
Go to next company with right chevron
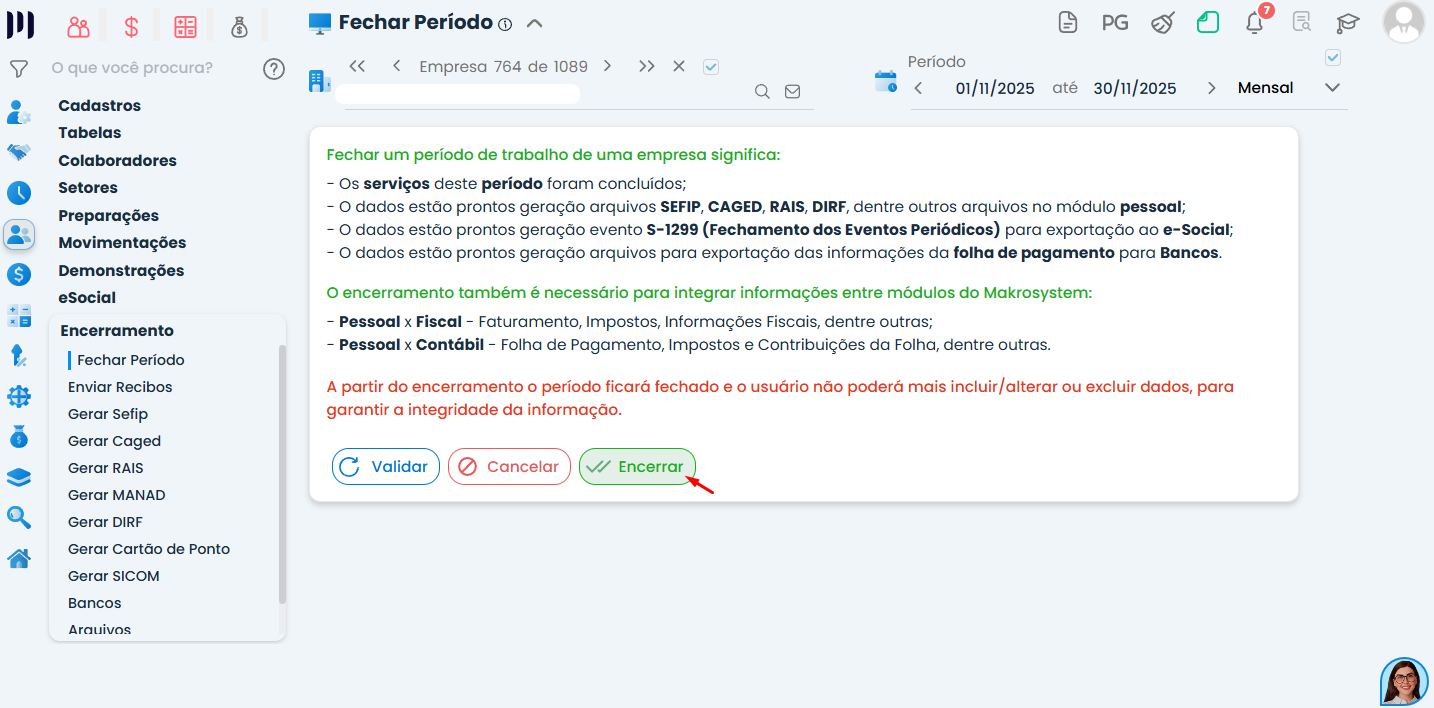[x=607, y=66]
